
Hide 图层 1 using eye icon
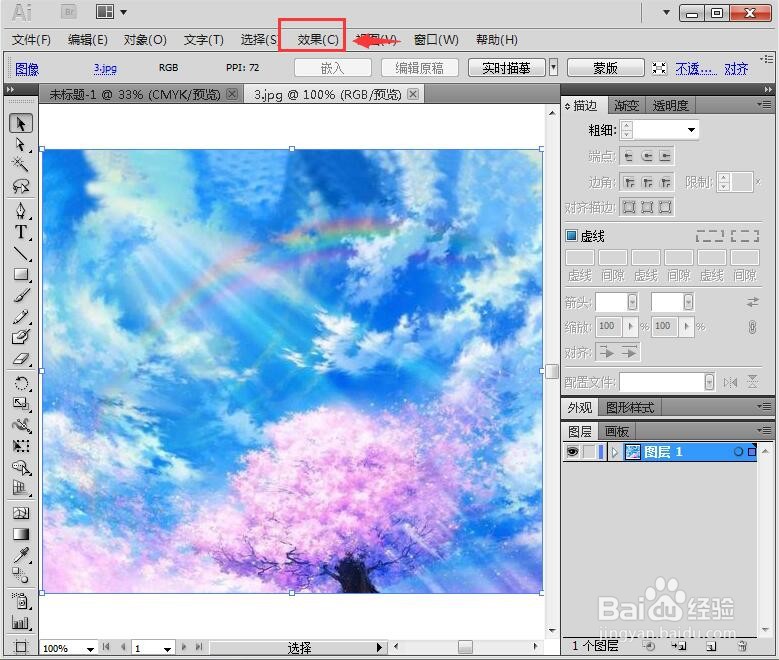coord(572,452)
